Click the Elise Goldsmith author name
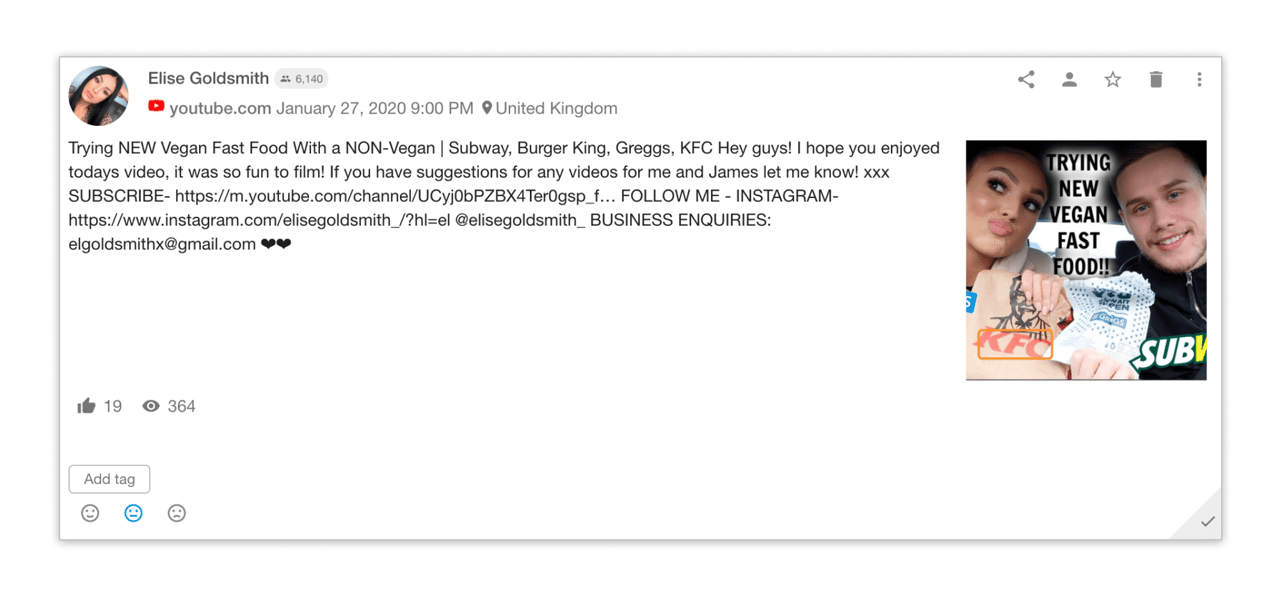This screenshot has height=602, width=1280. pos(208,78)
